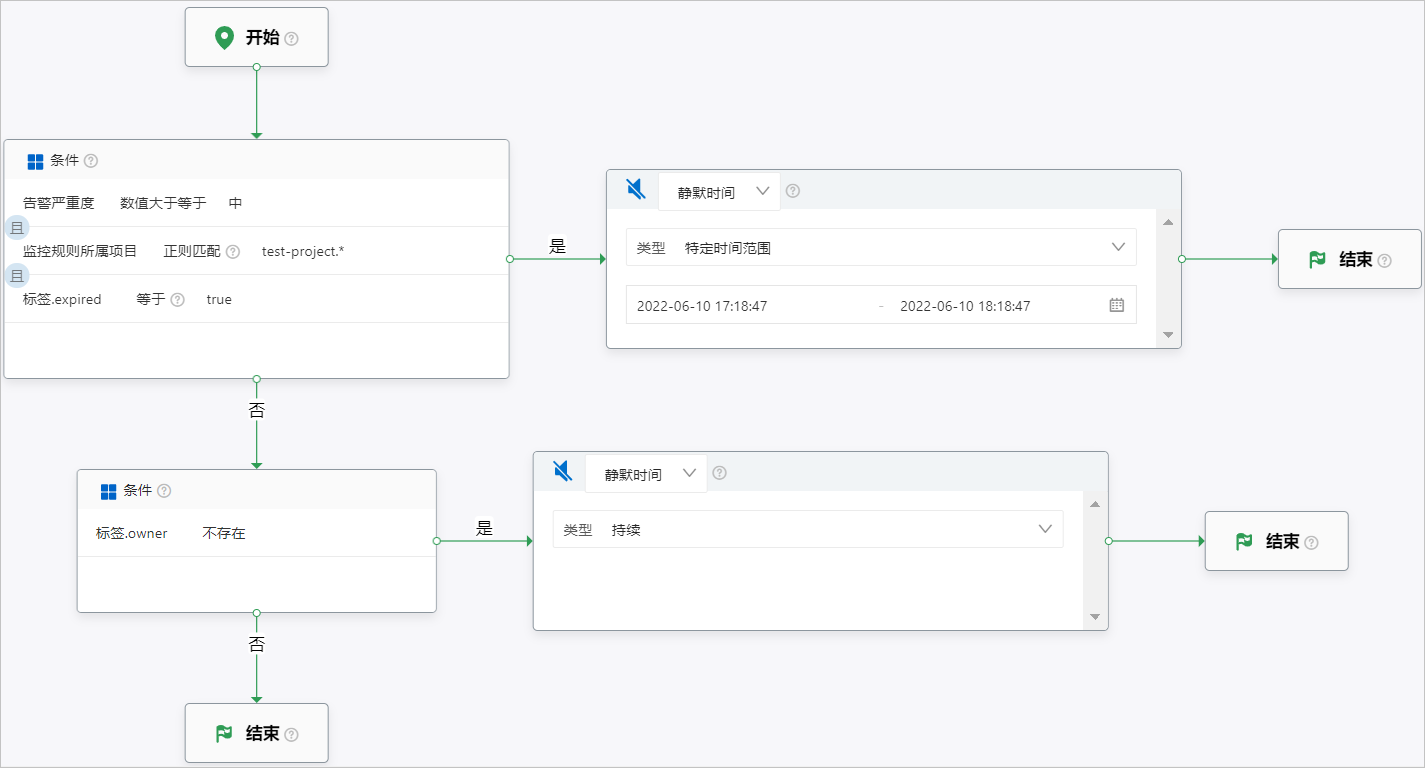
Task: Open help icon beside 开始
Action: 291,38
